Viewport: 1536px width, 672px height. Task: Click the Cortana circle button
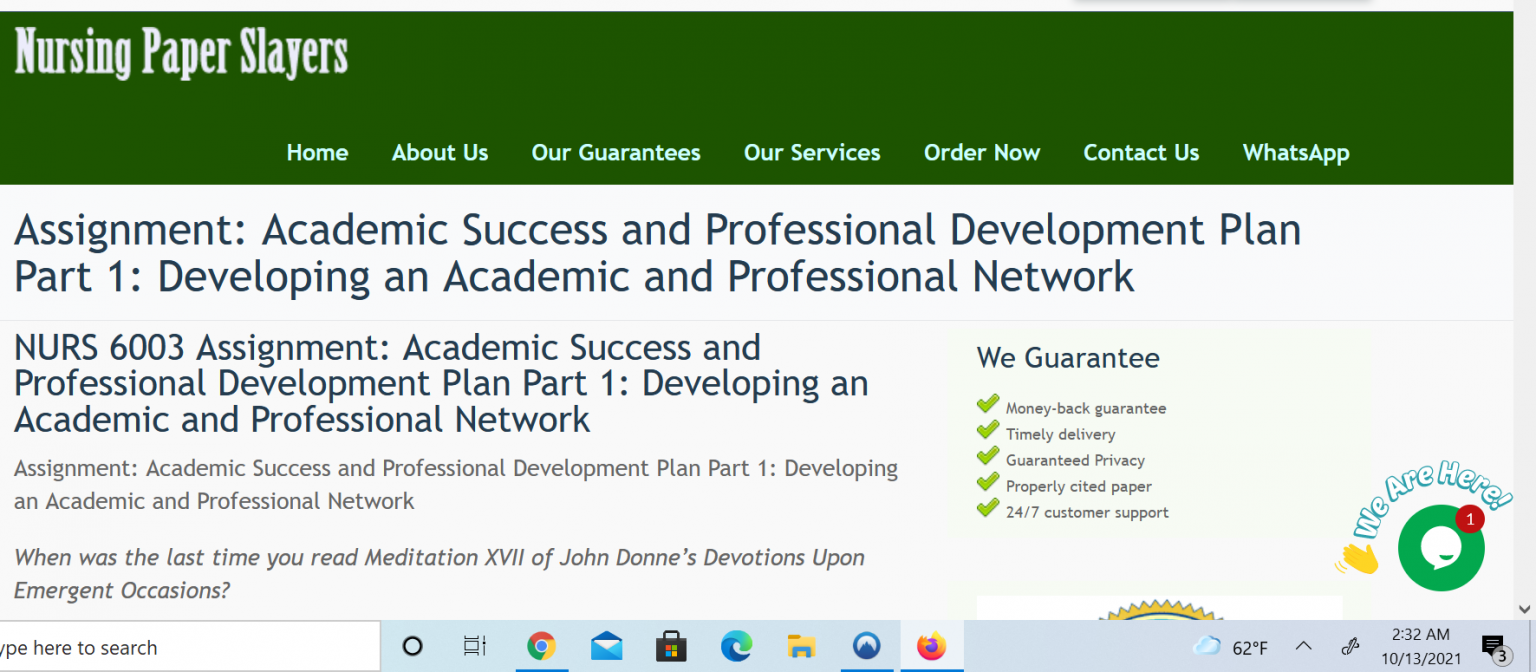[412, 646]
